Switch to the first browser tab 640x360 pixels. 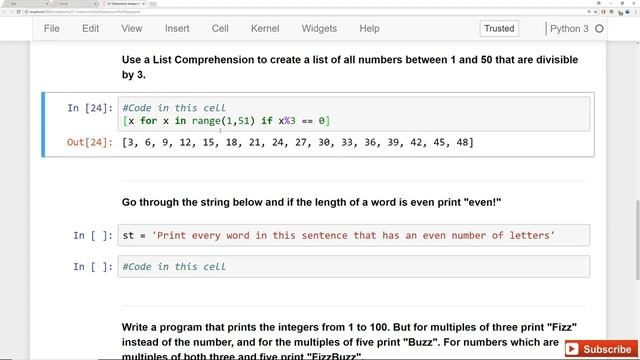point(25,4)
